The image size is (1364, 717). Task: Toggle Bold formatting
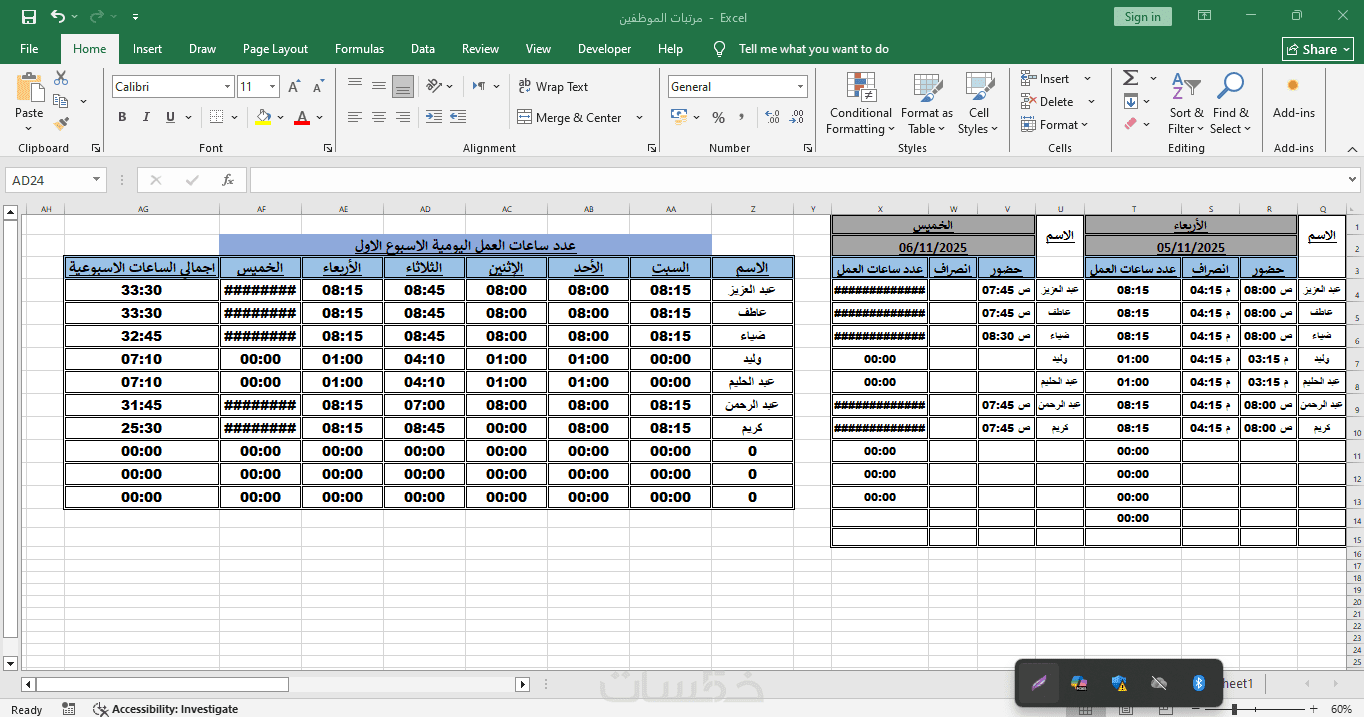(122, 117)
